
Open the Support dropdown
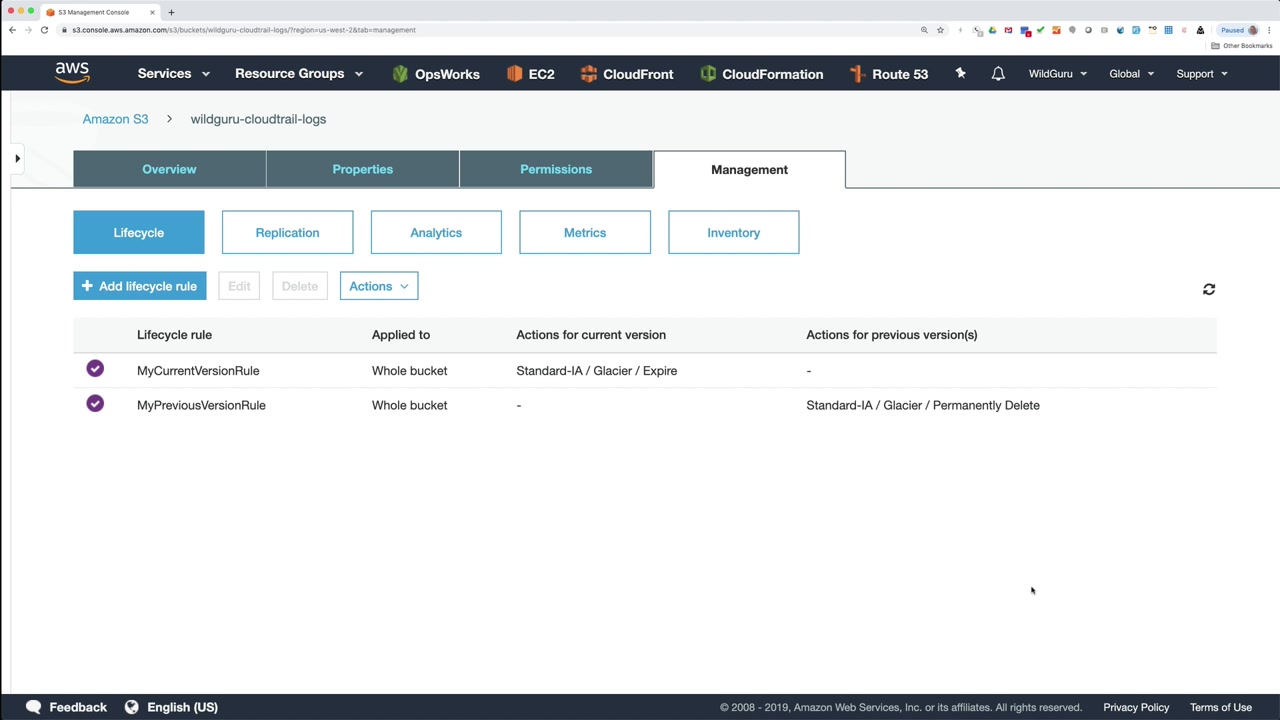pyautogui.click(x=1202, y=74)
